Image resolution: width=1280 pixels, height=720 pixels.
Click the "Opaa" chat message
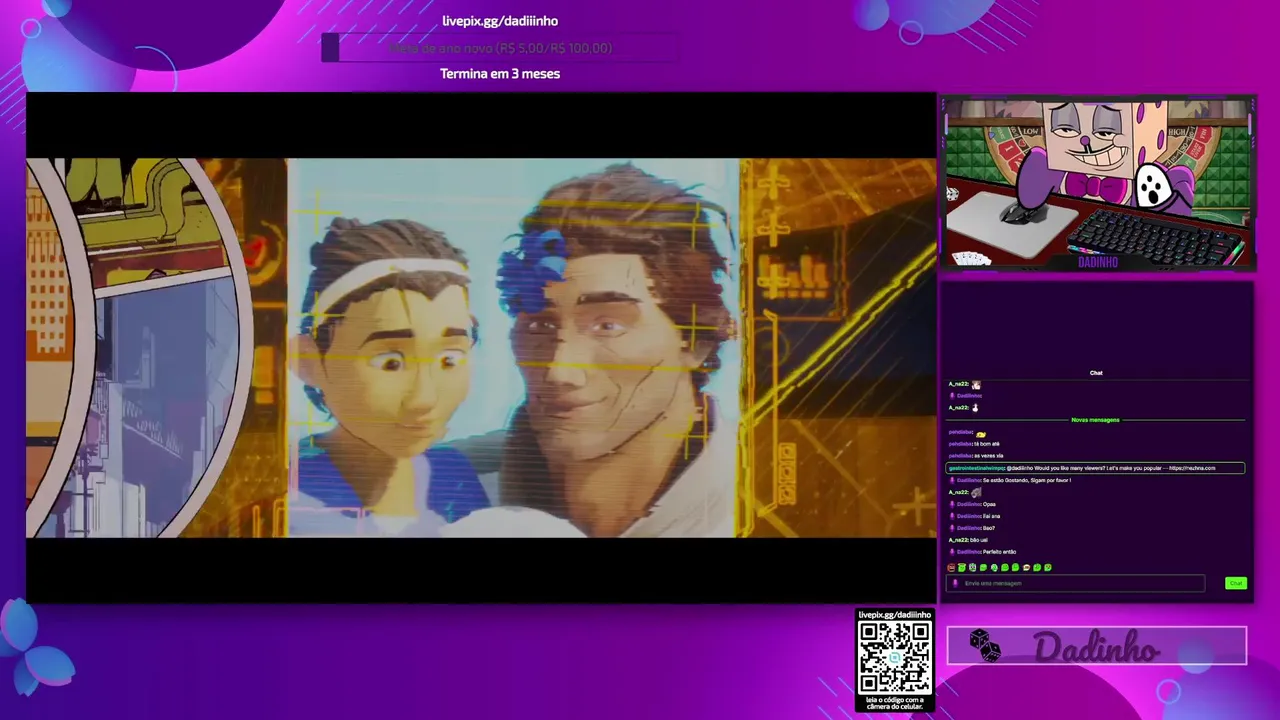click(989, 504)
